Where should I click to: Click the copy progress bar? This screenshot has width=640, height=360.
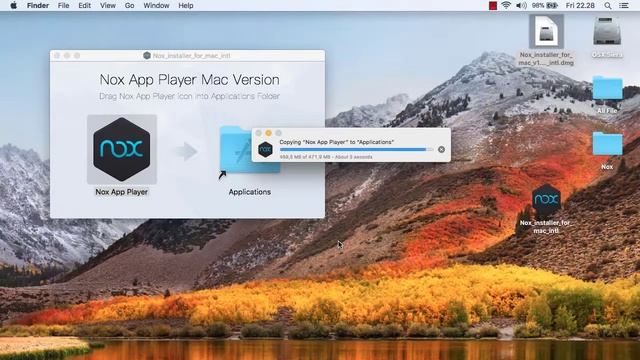click(x=356, y=149)
